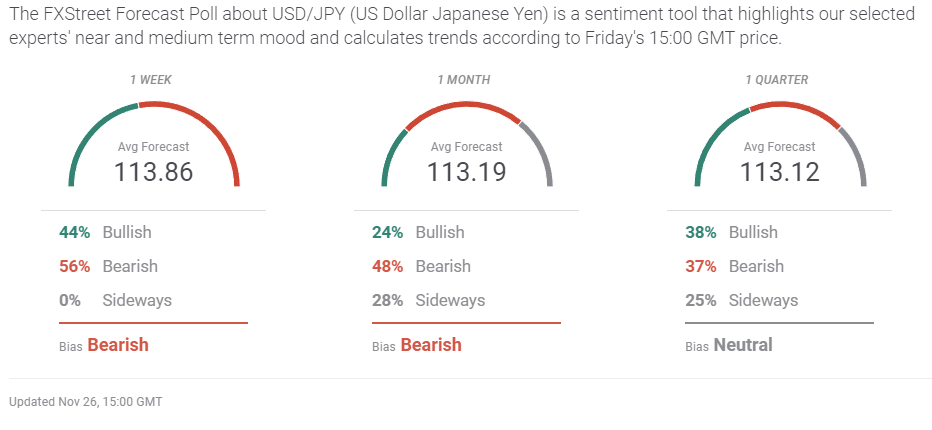Click 25% Sideways in the 1 quarter panel
Viewport: 932px width, 430px height.
click(x=741, y=300)
